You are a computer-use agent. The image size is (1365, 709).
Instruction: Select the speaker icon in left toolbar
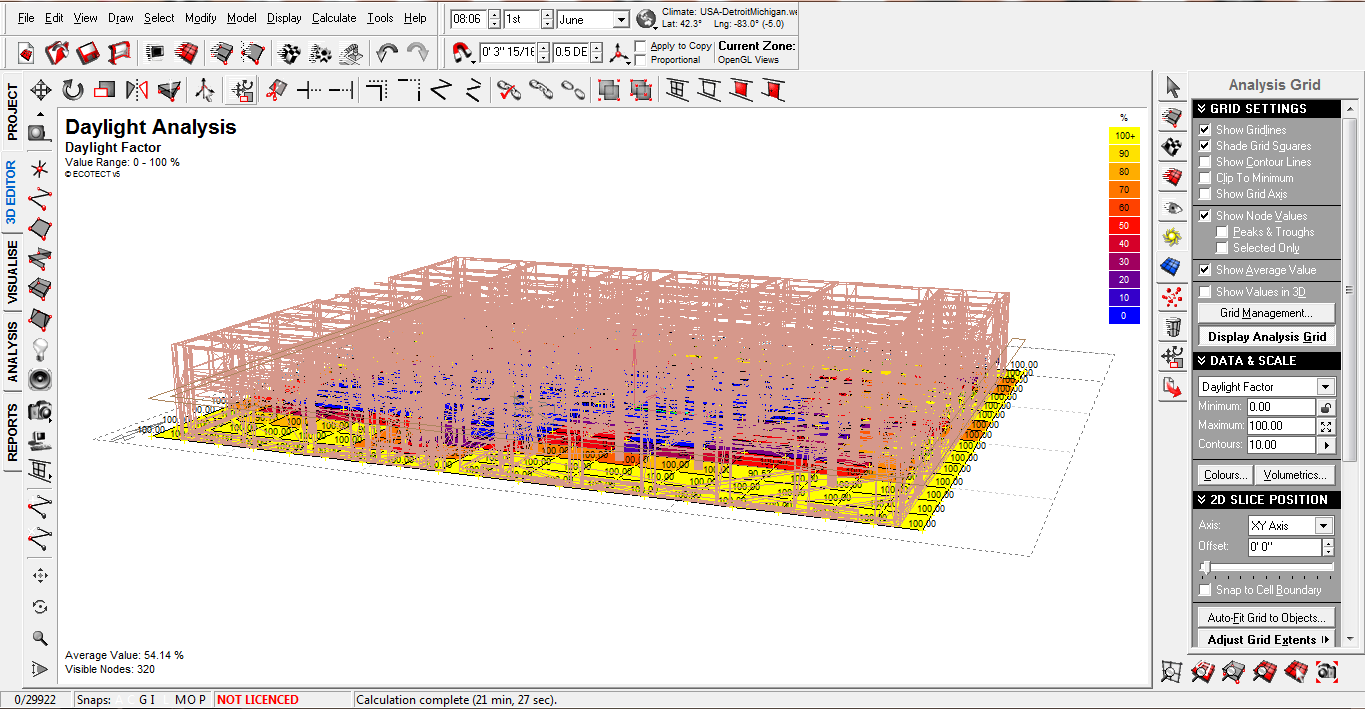40,380
